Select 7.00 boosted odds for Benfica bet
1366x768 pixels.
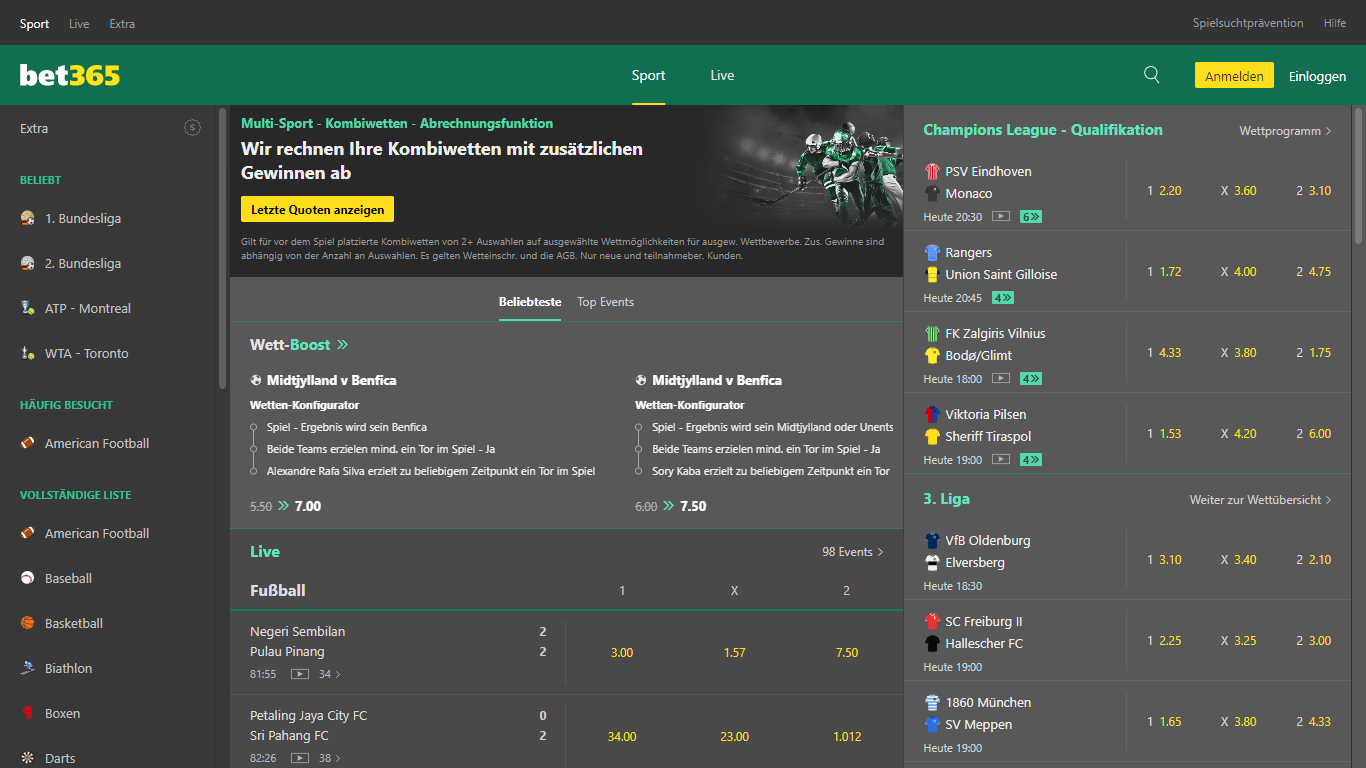point(308,506)
